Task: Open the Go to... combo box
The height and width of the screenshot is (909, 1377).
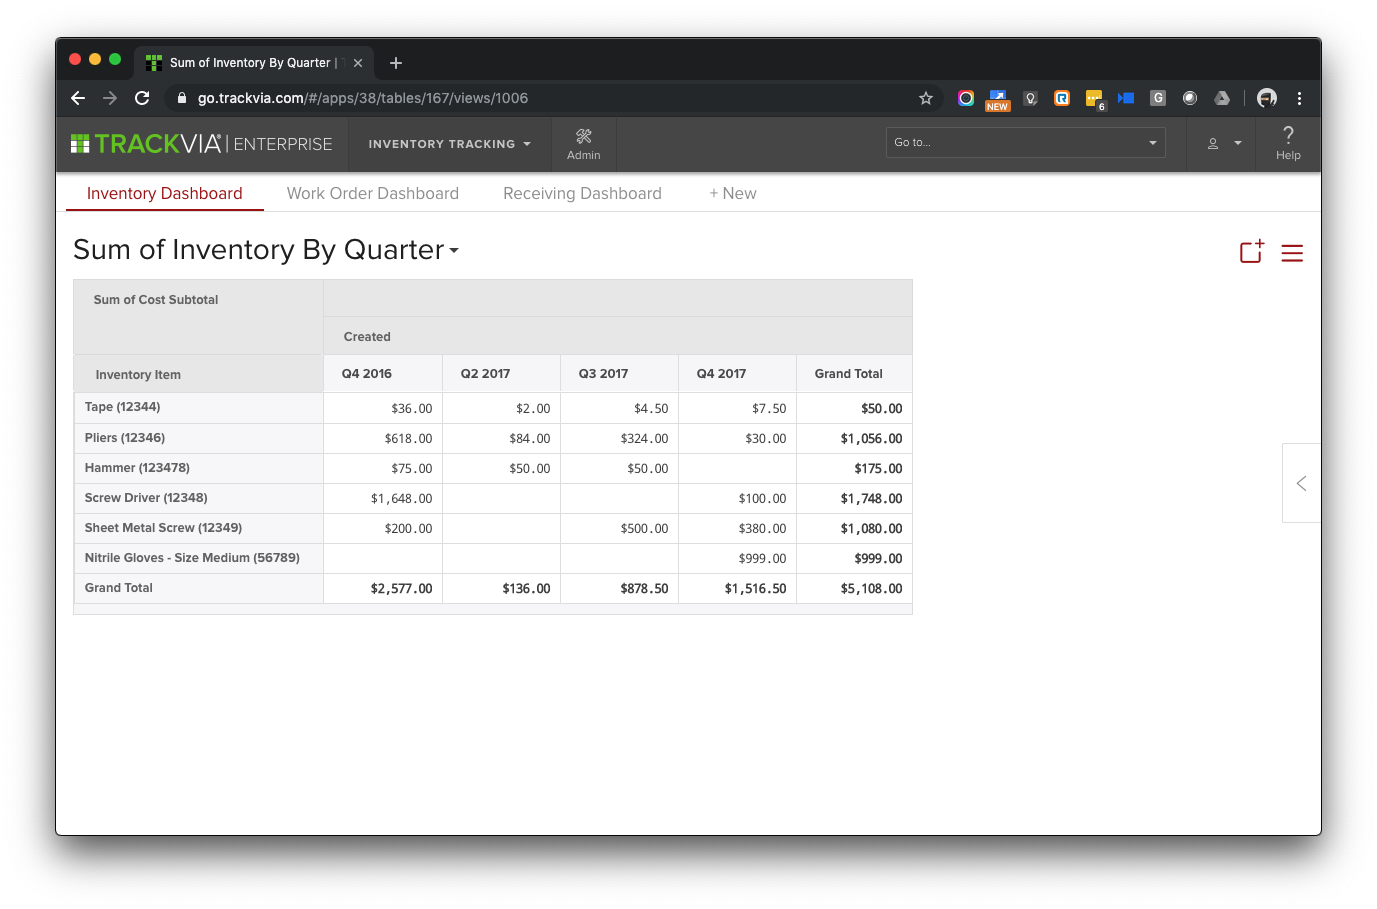Action: click(1026, 143)
